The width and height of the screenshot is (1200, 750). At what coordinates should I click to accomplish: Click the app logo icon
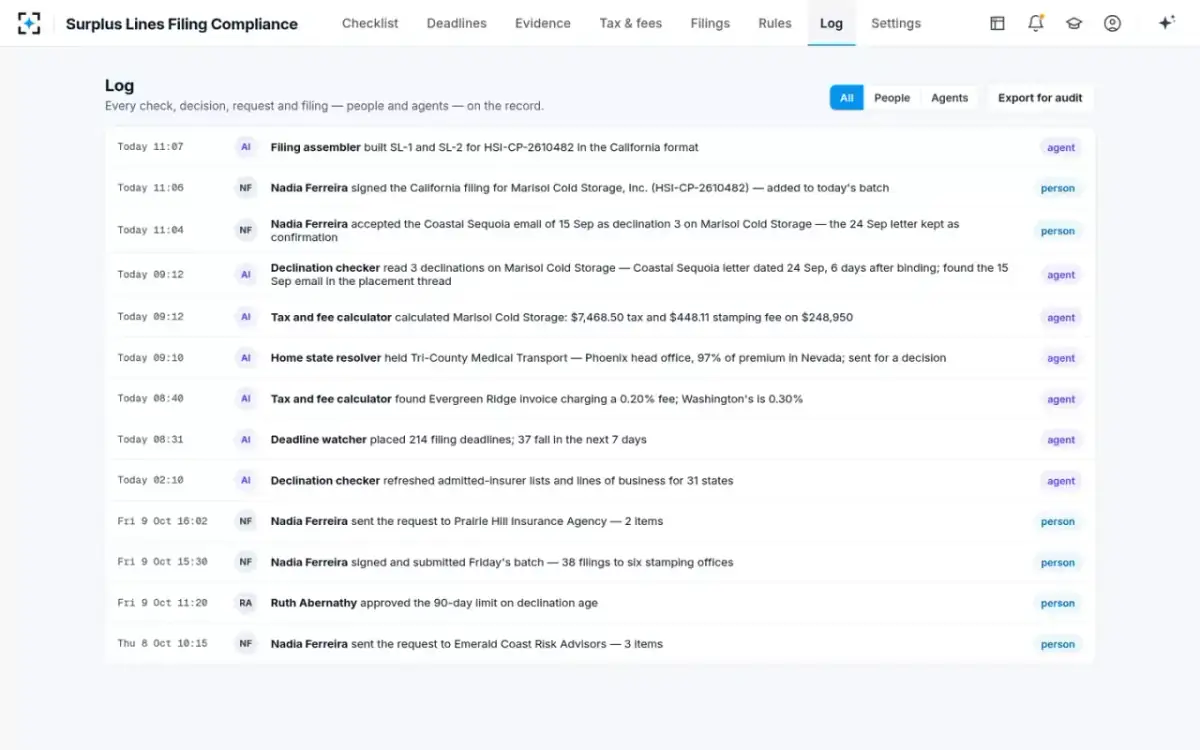pyautogui.click(x=29, y=23)
